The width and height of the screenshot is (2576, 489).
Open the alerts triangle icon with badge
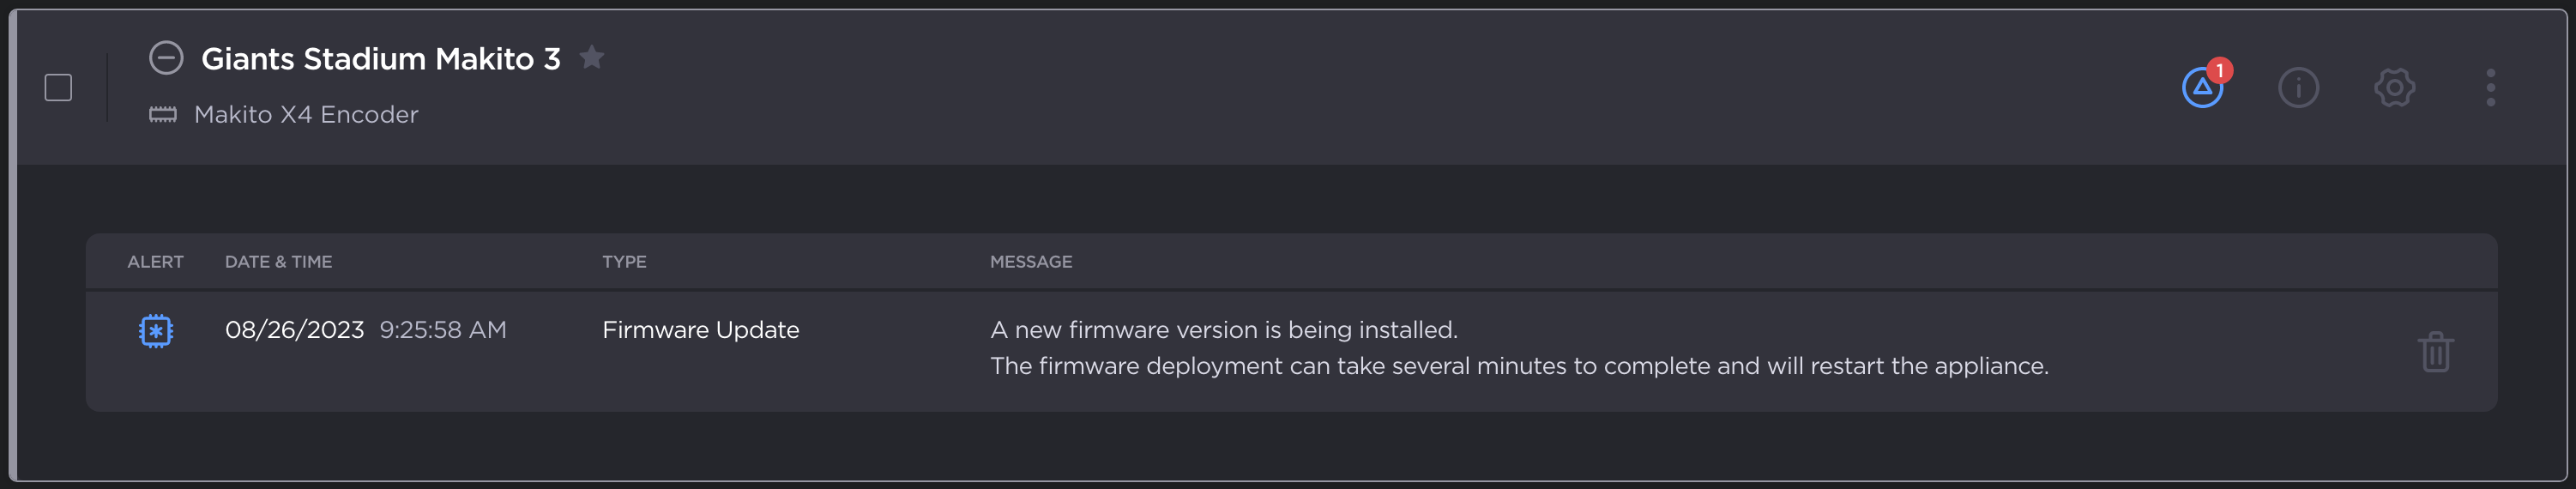2201,89
